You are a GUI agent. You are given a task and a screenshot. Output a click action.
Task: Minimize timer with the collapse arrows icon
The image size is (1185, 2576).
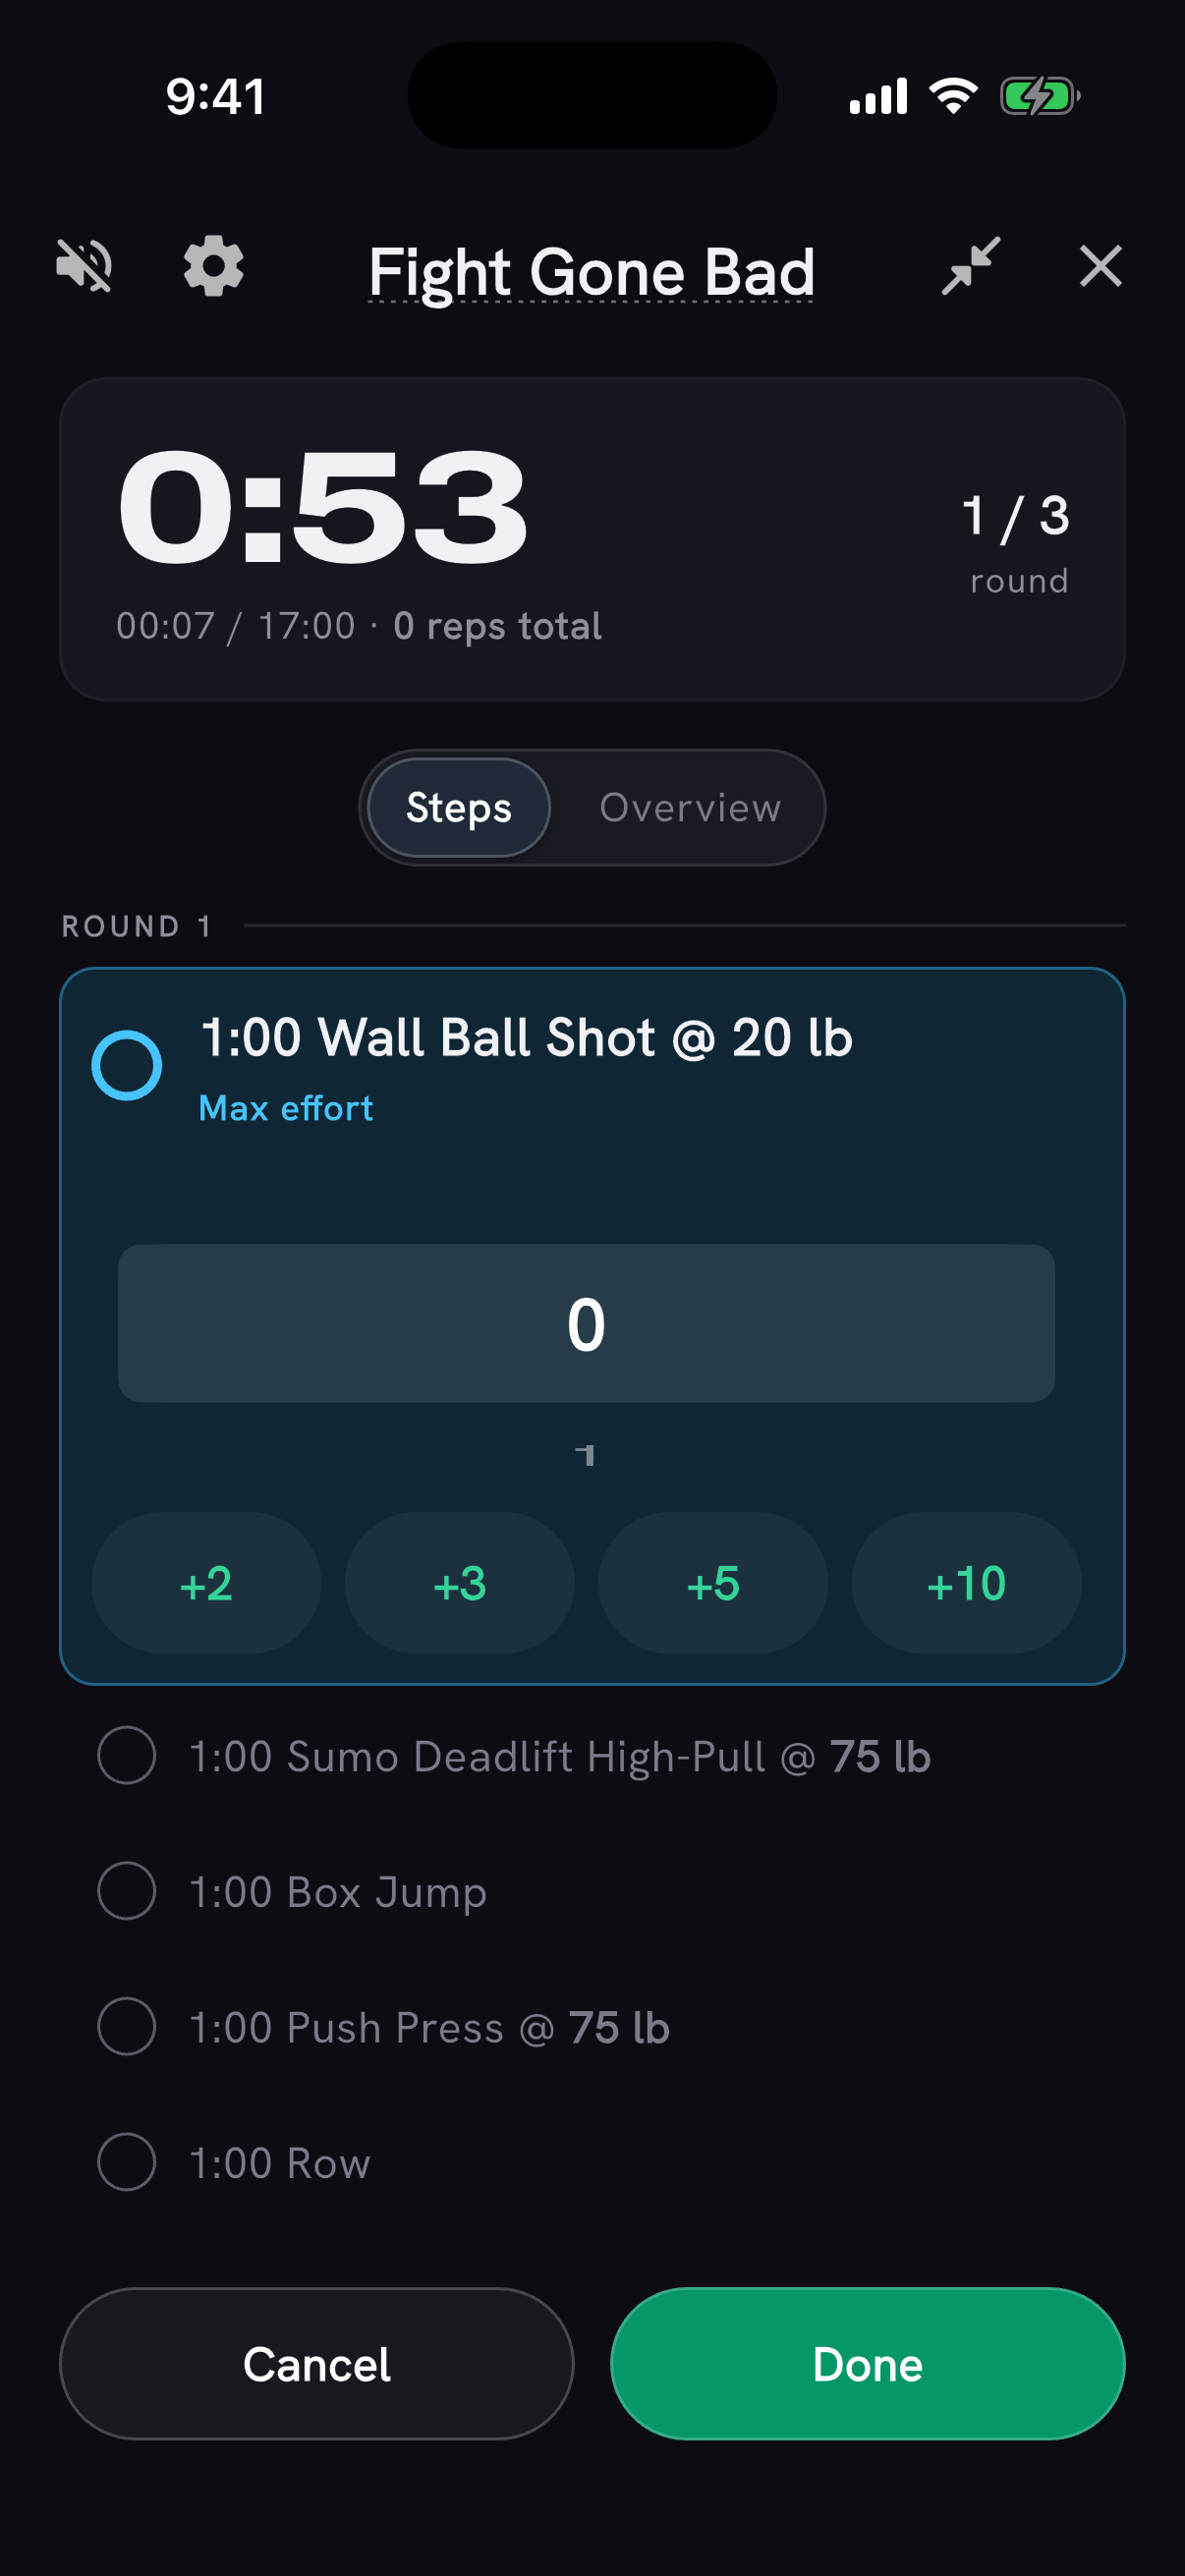[x=971, y=266]
